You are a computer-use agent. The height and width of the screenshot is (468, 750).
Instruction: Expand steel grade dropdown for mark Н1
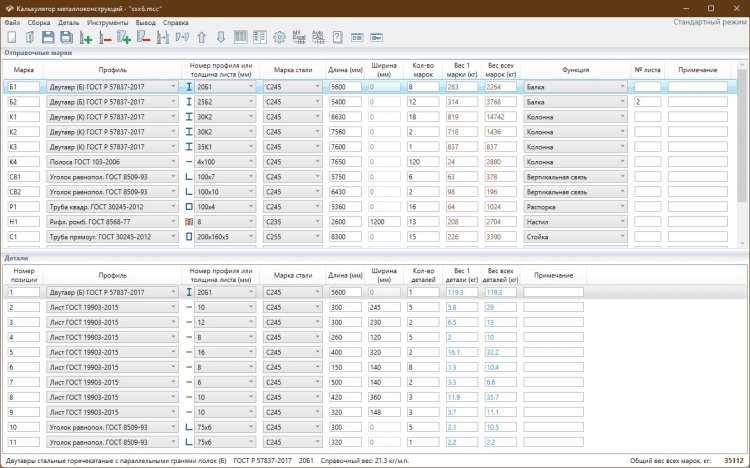(x=318, y=222)
